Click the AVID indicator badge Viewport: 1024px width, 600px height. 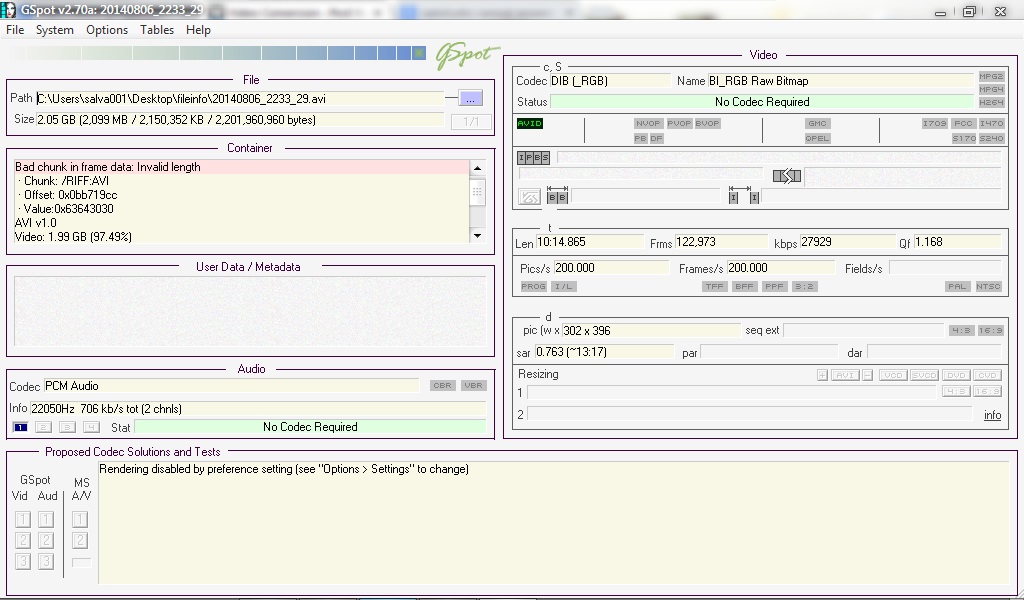[529, 124]
